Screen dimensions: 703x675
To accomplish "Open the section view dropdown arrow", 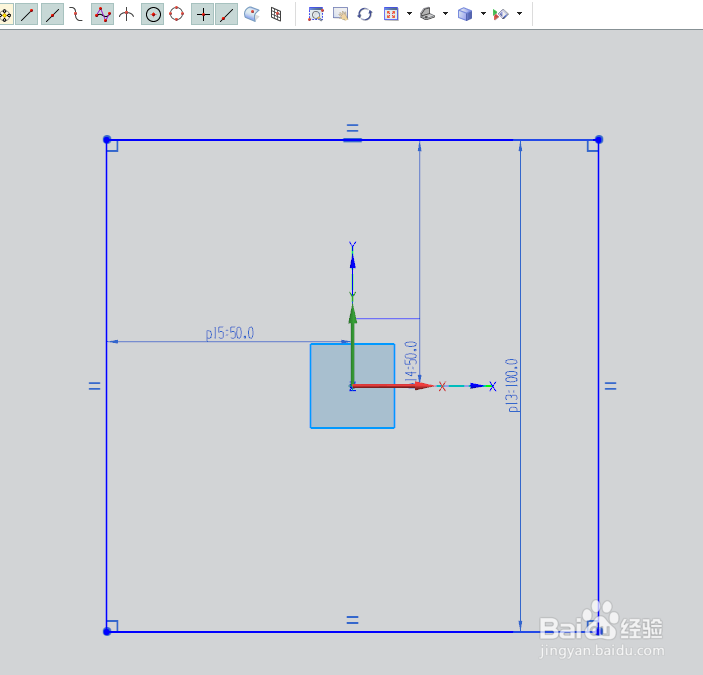I will point(519,14).
